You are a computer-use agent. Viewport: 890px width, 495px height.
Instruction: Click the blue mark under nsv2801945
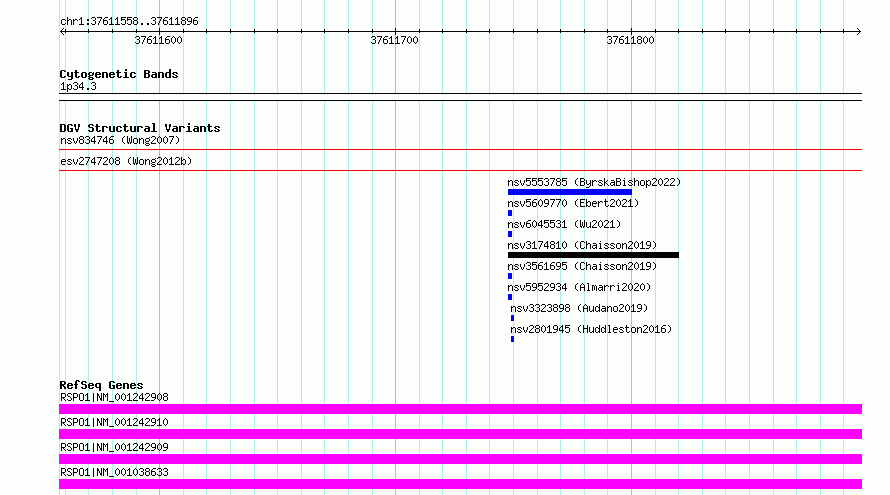(512, 339)
